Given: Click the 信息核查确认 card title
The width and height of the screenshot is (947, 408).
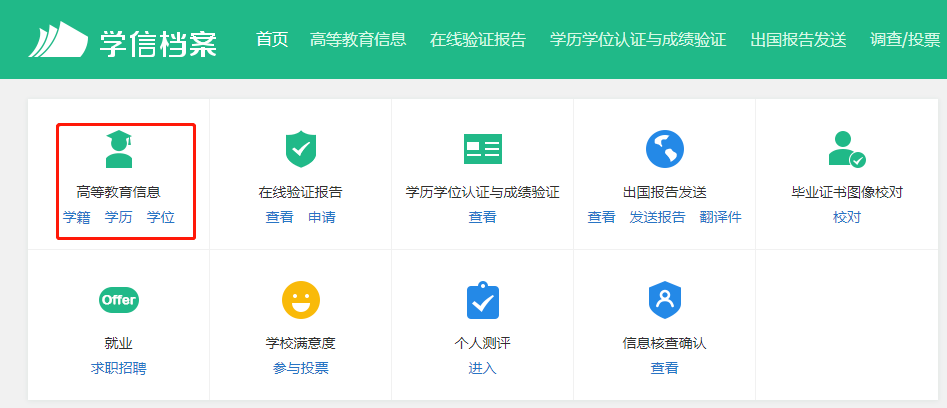Looking at the screenshot, I should 665,343.
